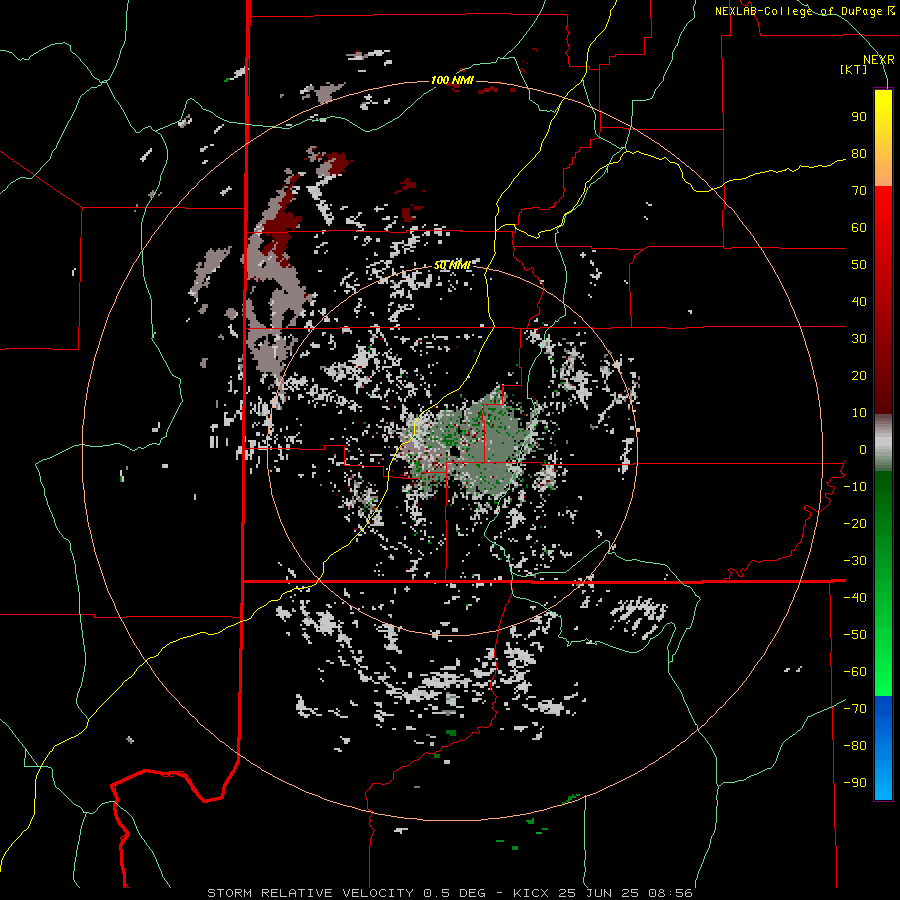The height and width of the screenshot is (900, 900).
Task: Select the 20 scale label
Action: click(x=859, y=376)
